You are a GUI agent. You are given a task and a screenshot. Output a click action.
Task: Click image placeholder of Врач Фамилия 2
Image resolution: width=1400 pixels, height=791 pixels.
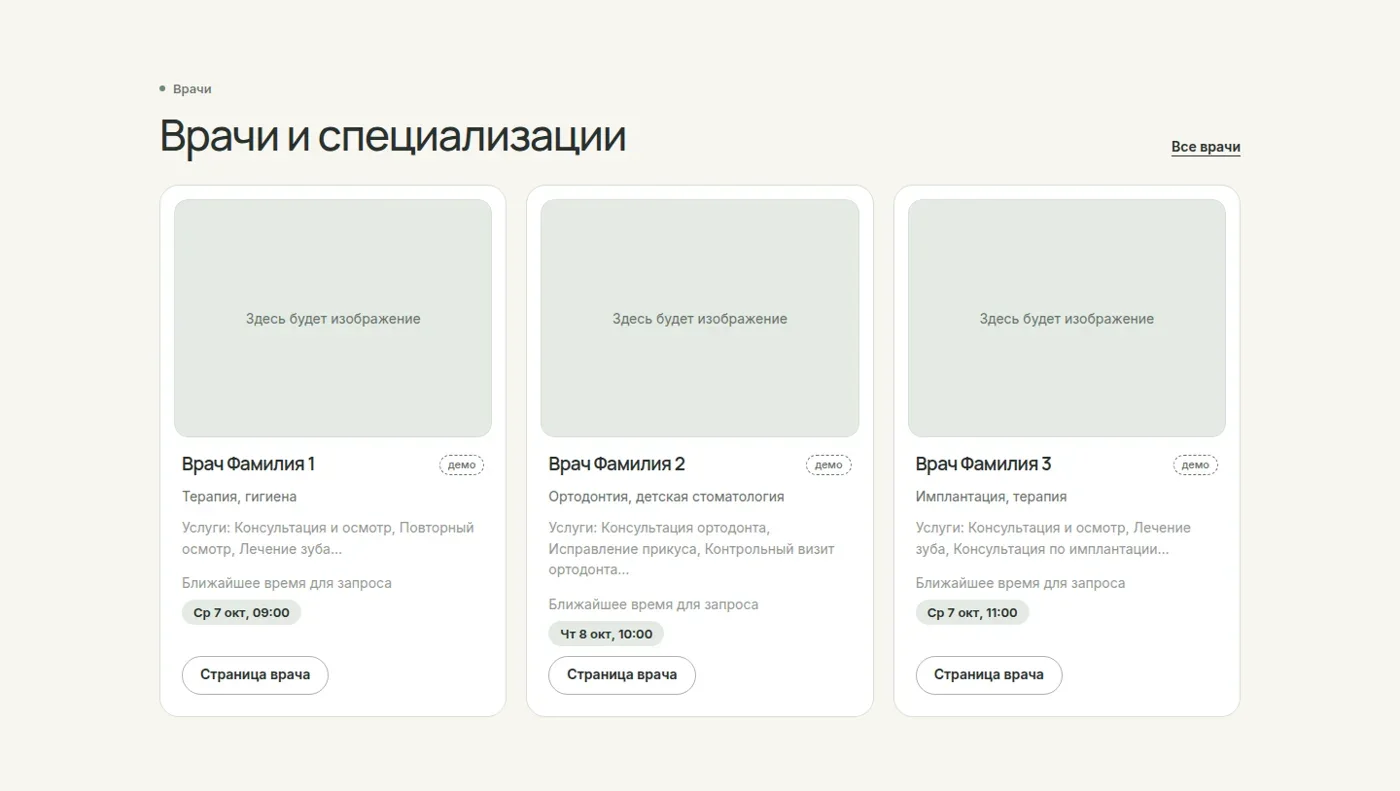[x=700, y=318]
